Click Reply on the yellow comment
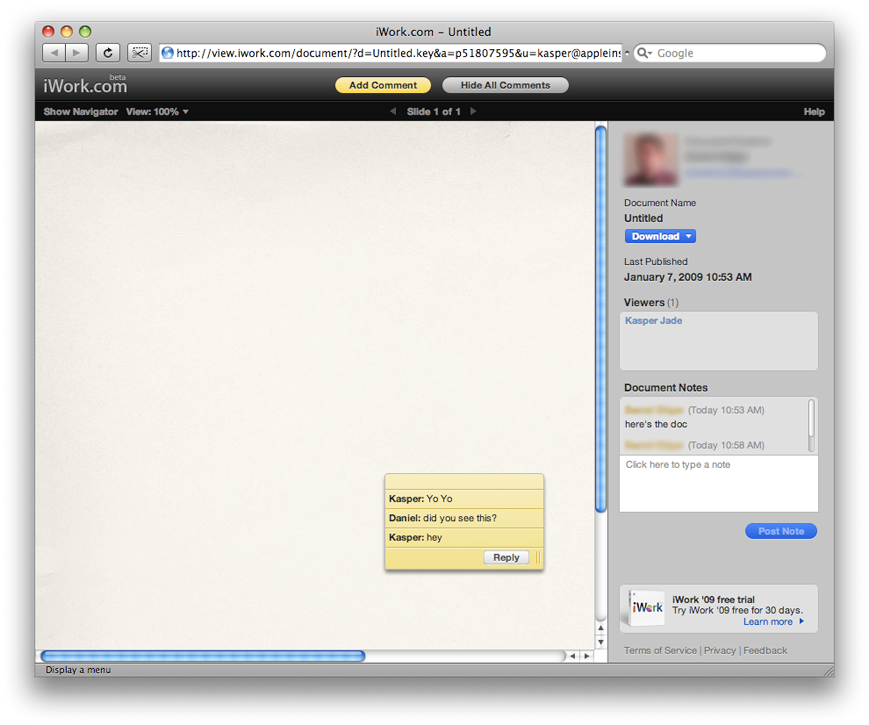This screenshot has height=725, width=869. point(506,557)
